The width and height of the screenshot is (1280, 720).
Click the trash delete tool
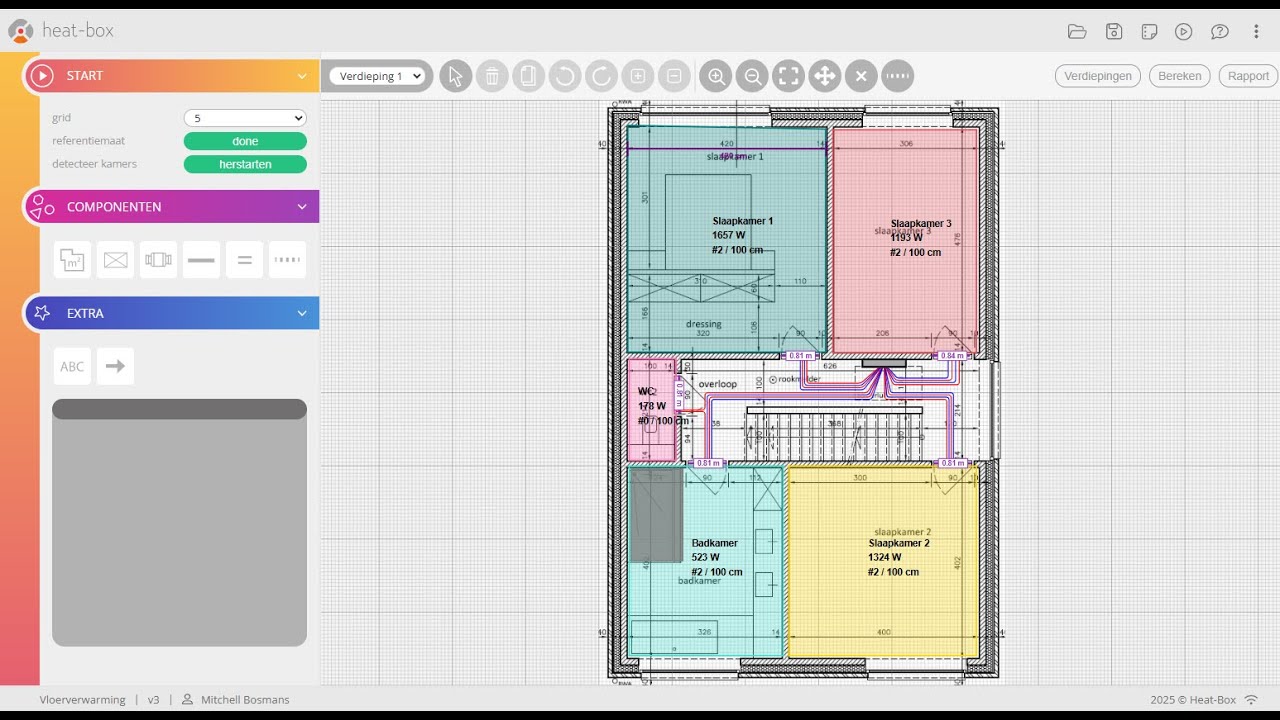pos(492,76)
